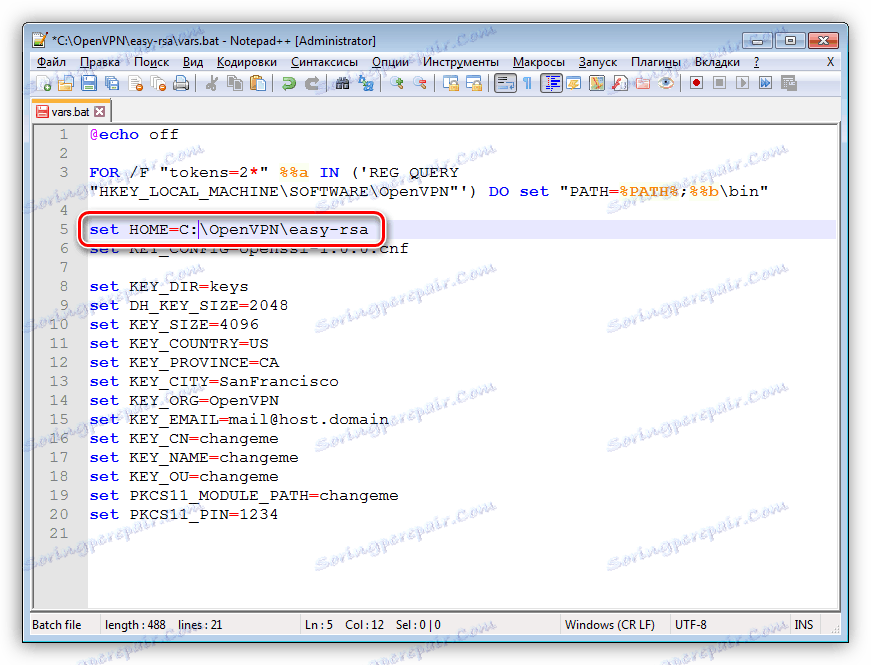Click the line 'set KEY_CITY=SanFrancisco'
The image size is (871, 665).
point(214,382)
